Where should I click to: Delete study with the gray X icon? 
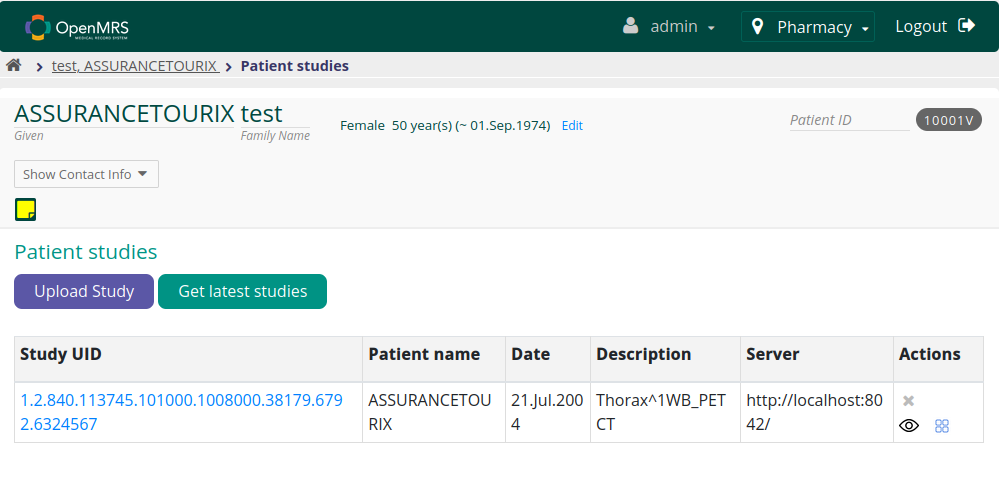coord(909,401)
